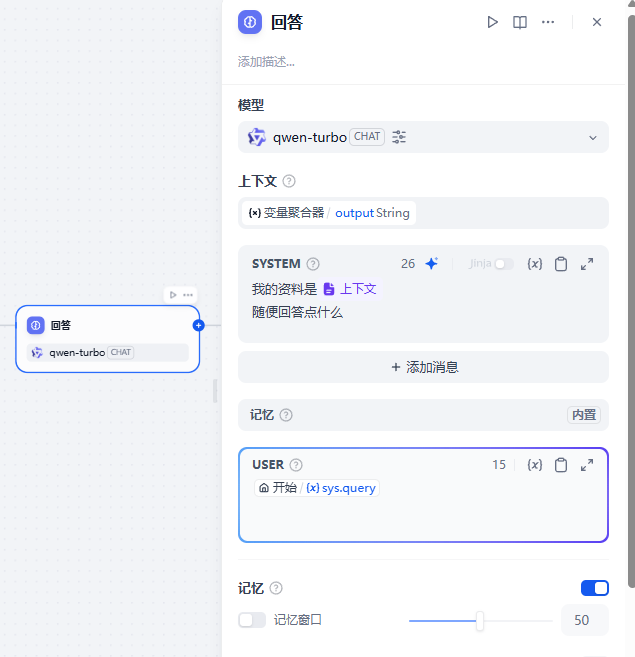Click the model parameter settings sliders icon
This screenshot has height=657, width=635.
coord(399,137)
